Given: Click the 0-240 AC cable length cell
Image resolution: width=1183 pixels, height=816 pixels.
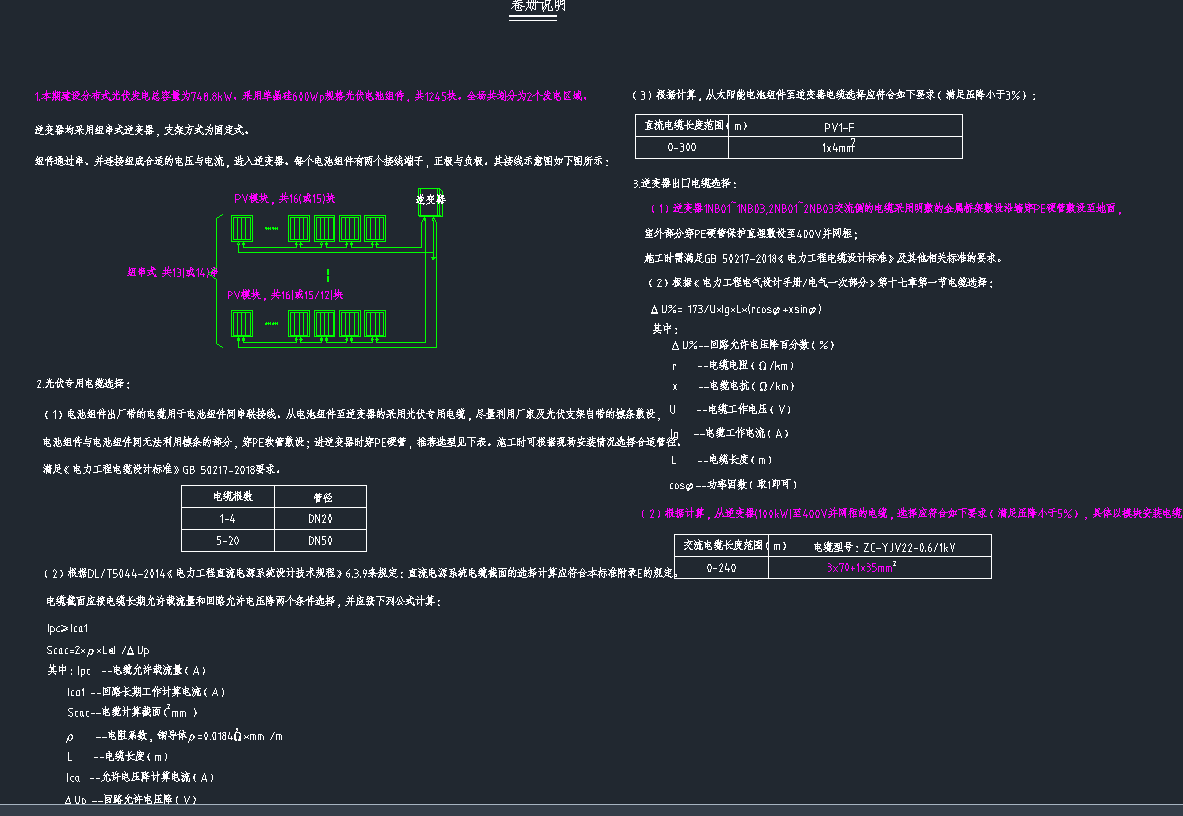Looking at the screenshot, I should [x=721, y=567].
